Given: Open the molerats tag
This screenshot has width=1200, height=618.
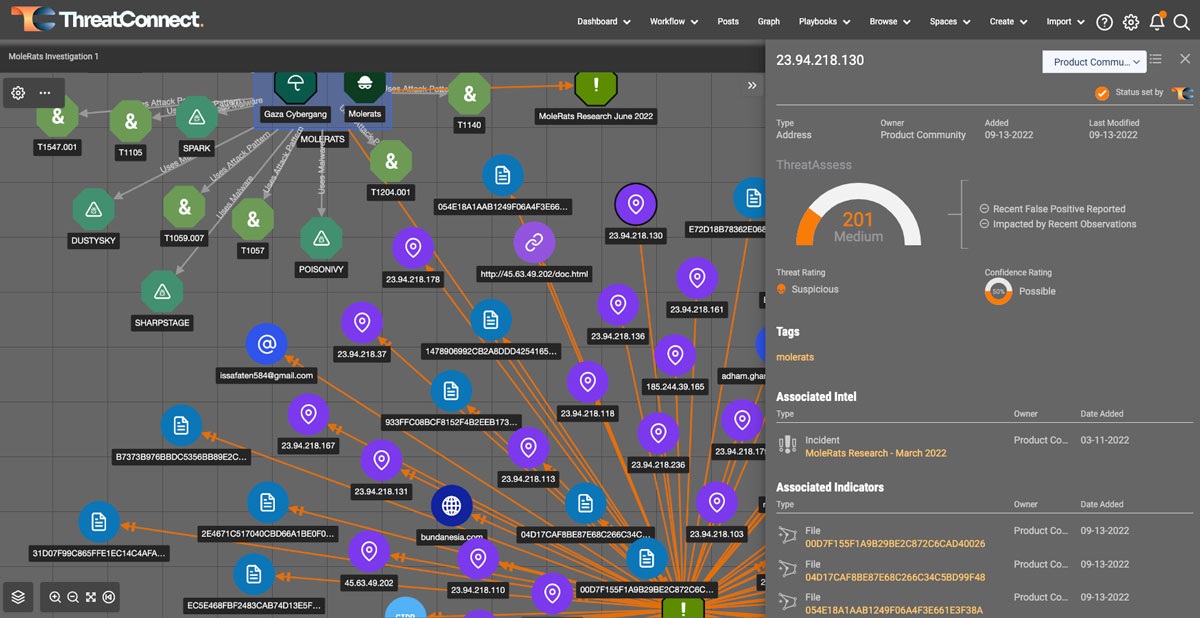Looking at the screenshot, I should (x=795, y=357).
